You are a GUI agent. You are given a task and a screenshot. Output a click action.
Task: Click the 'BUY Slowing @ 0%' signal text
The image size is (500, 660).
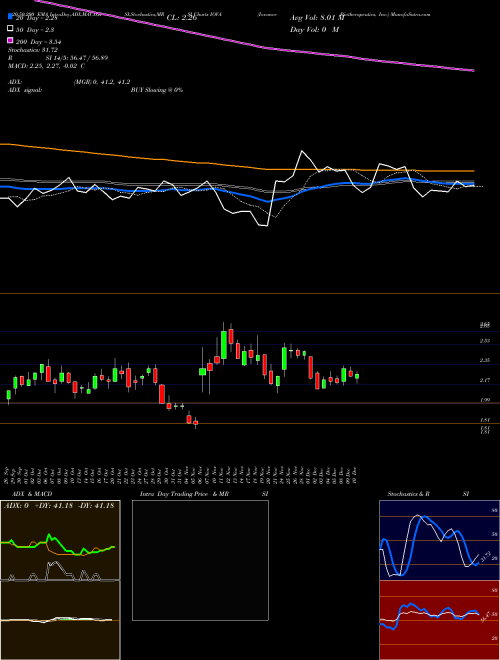[157, 90]
